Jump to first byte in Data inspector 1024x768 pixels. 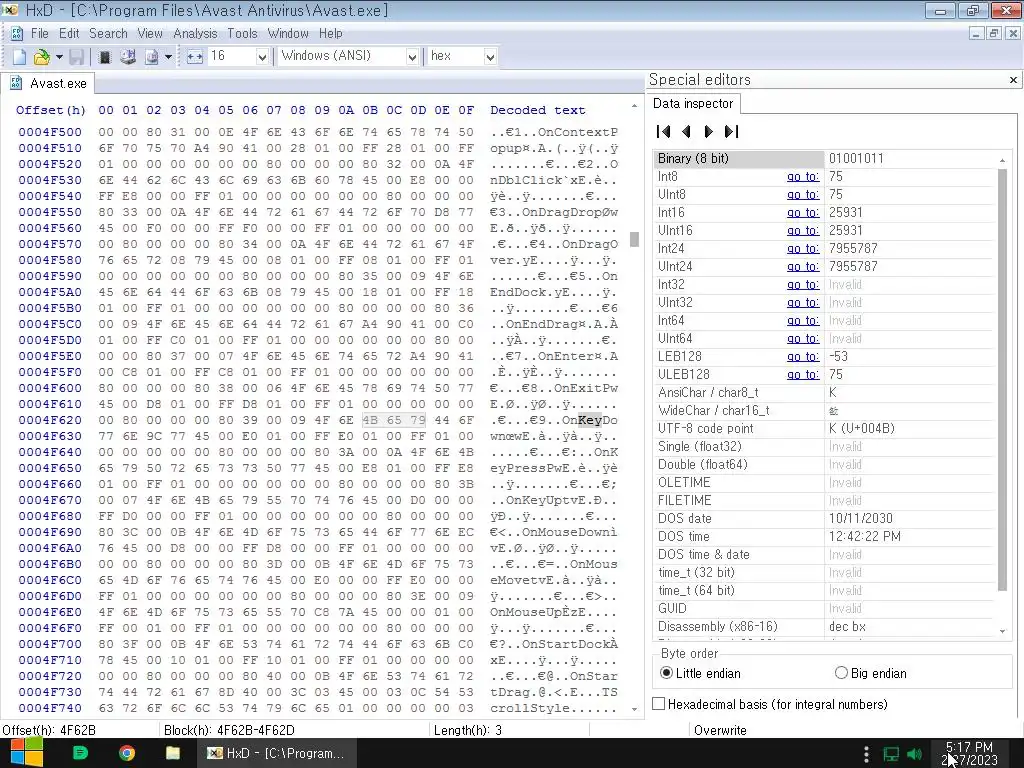(x=664, y=131)
